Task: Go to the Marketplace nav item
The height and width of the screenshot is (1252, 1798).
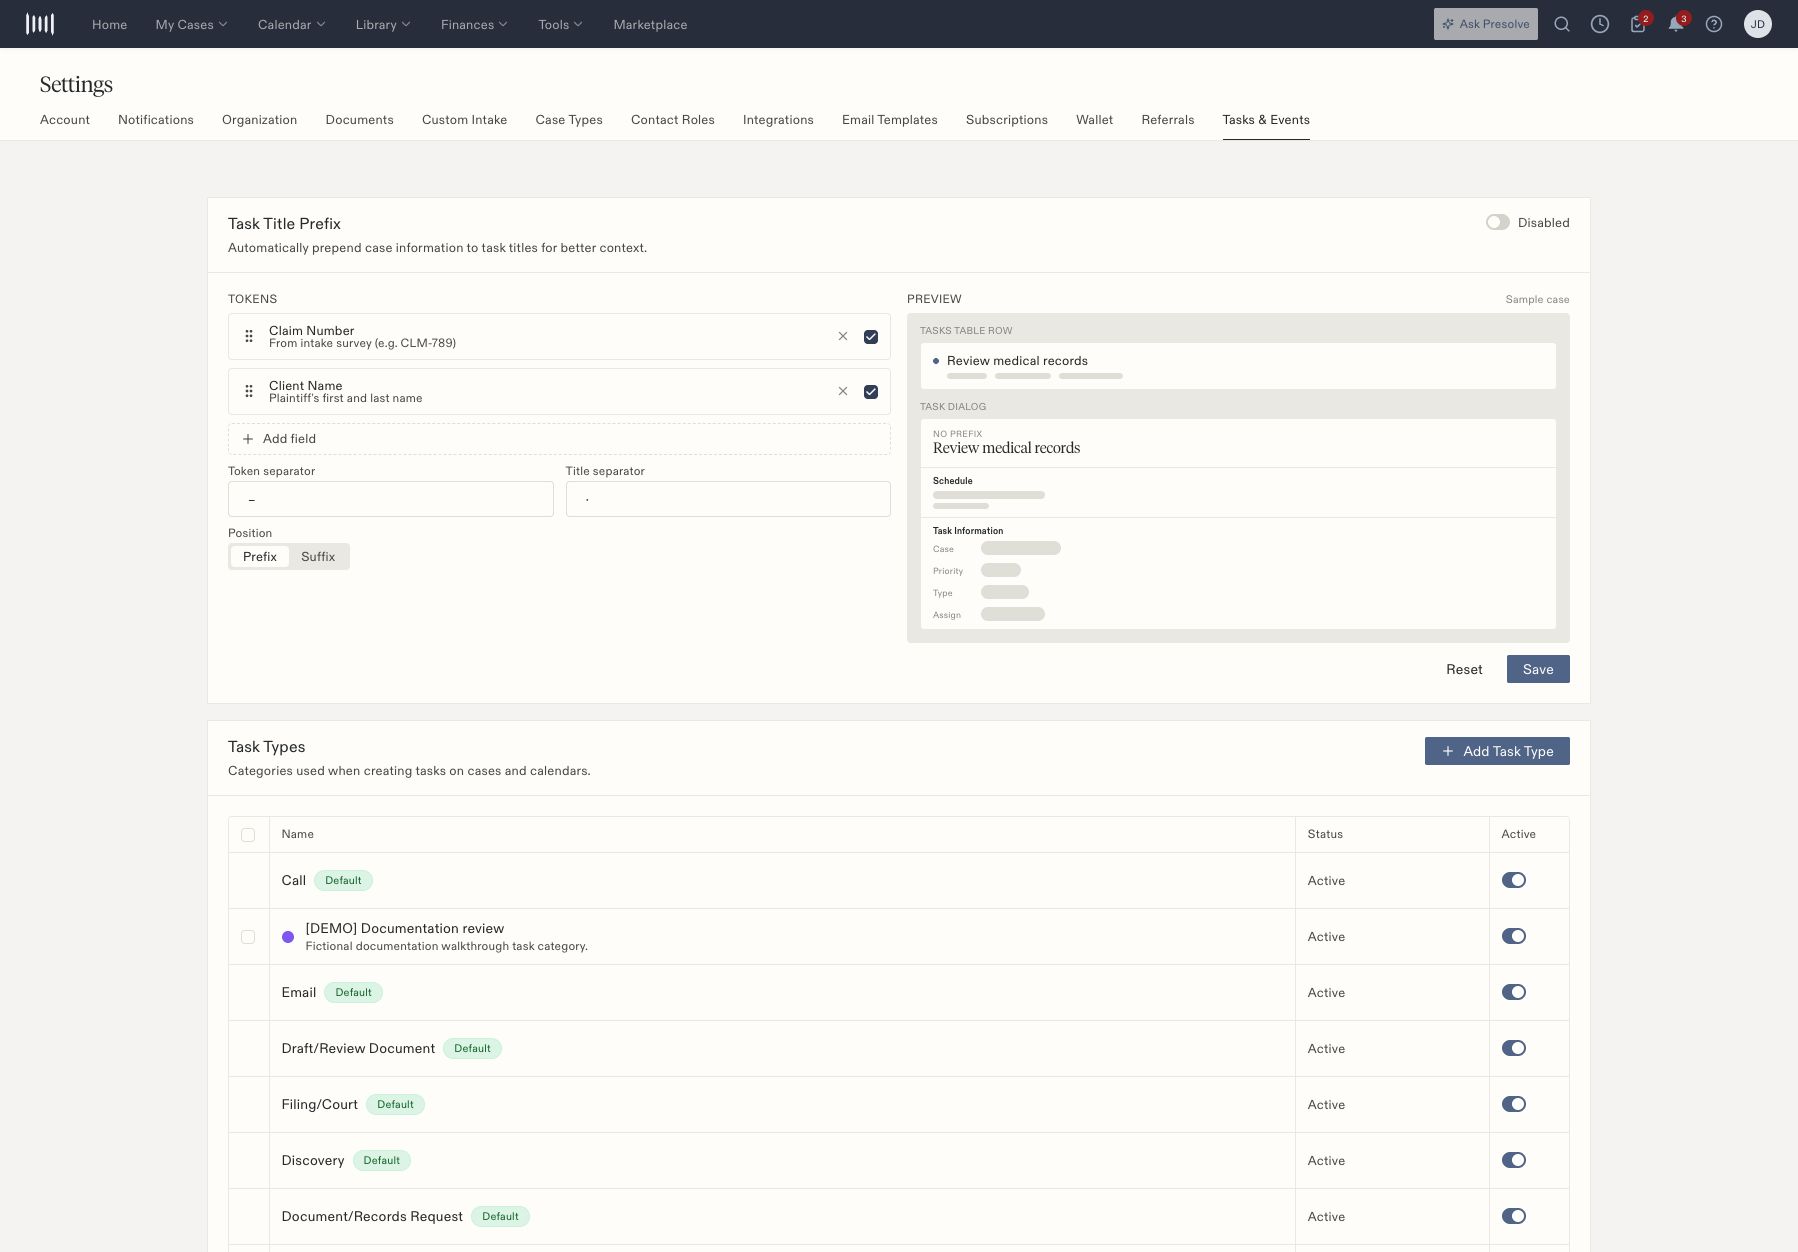Action: coord(650,24)
